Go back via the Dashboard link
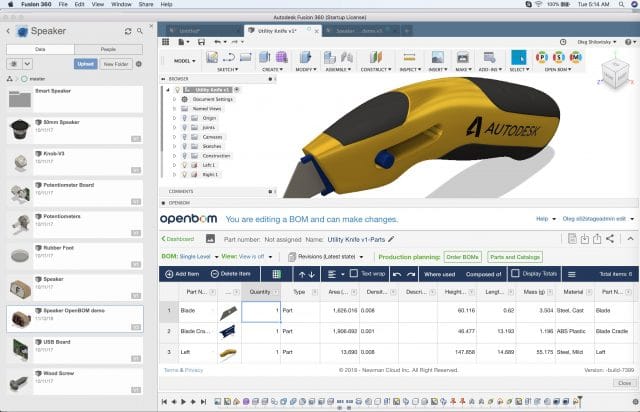This screenshot has height=412, width=640. coord(178,239)
